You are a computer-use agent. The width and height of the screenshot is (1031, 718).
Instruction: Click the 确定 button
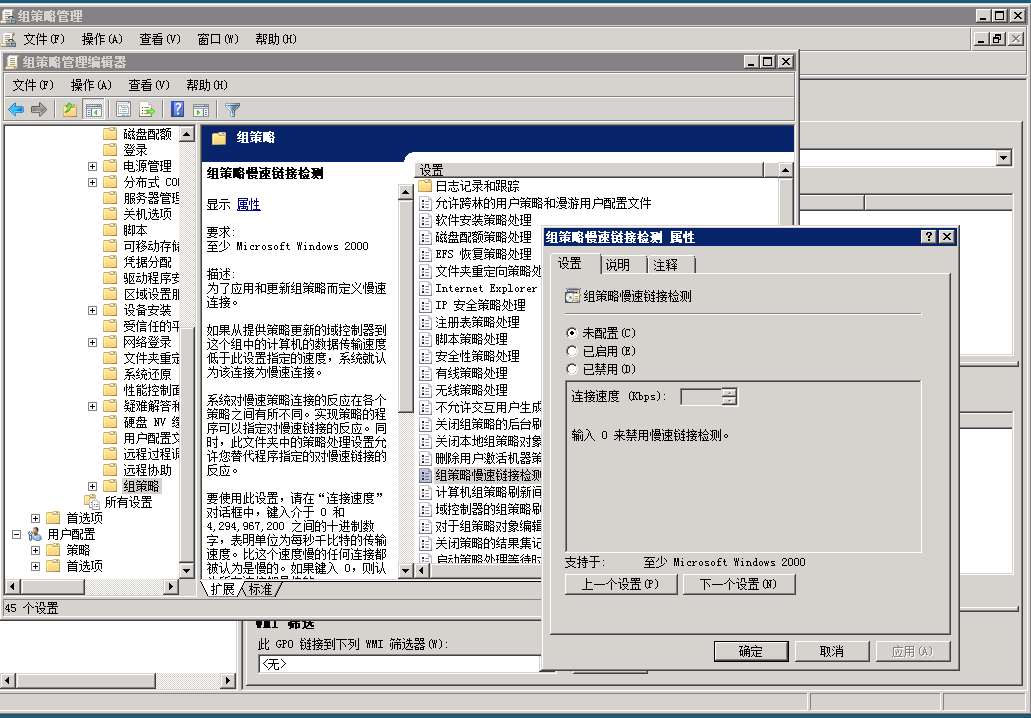point(751,651)
